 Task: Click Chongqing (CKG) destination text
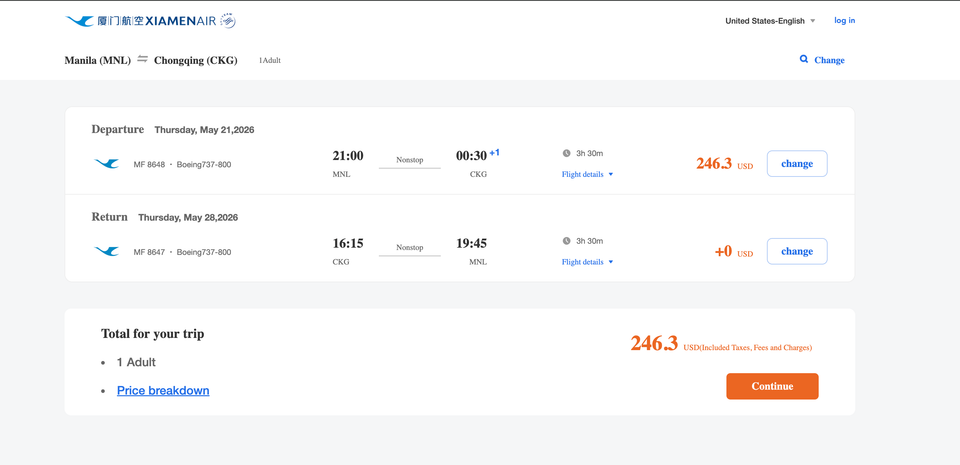(195, 60)
